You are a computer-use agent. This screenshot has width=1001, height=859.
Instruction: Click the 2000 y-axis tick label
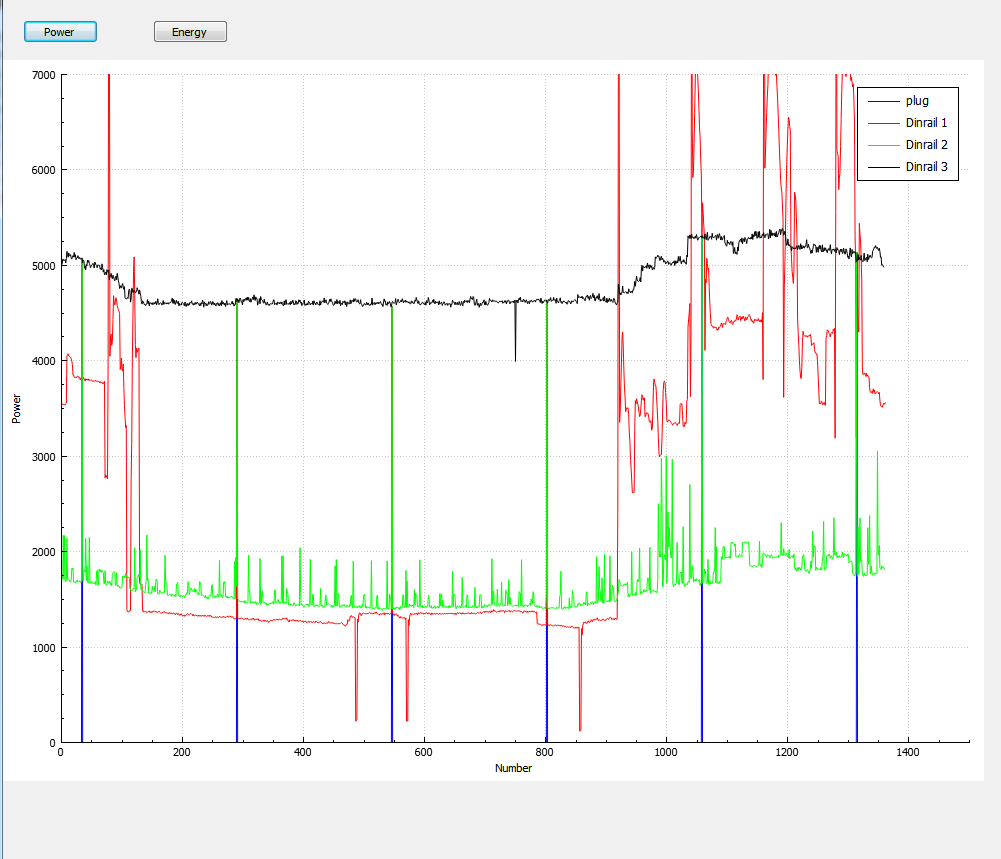point(43,552)
